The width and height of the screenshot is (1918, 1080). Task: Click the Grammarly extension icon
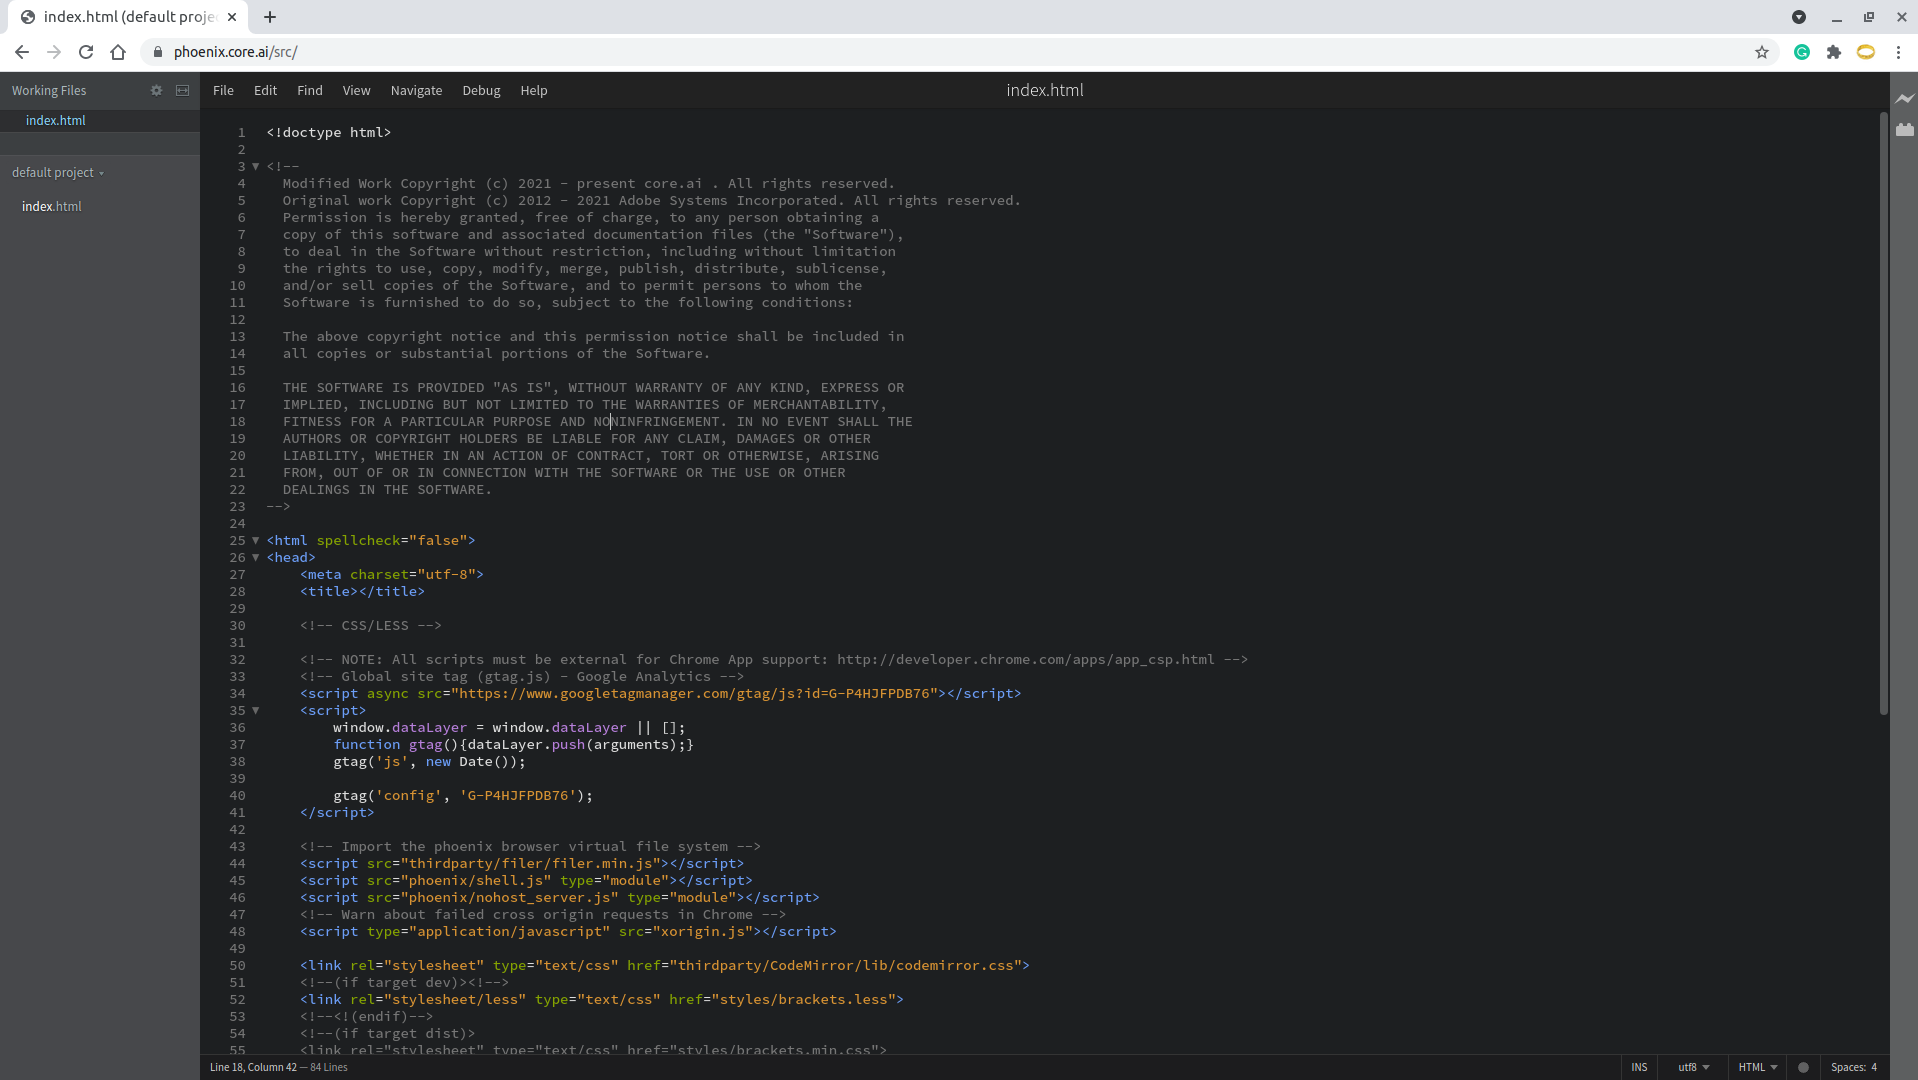(1801, 52)
